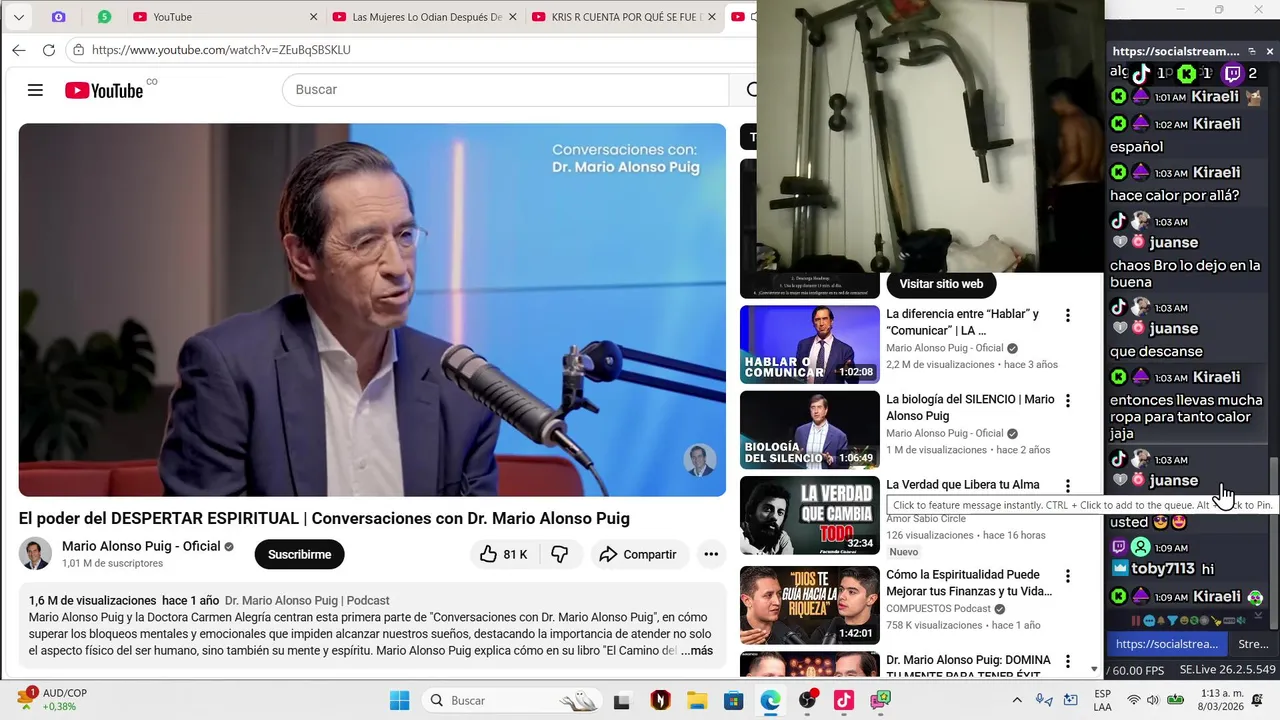The image size is (1280, 720).
Task: Switch to Las Mujeres Lo Odian tab
Action: (425, 17)
